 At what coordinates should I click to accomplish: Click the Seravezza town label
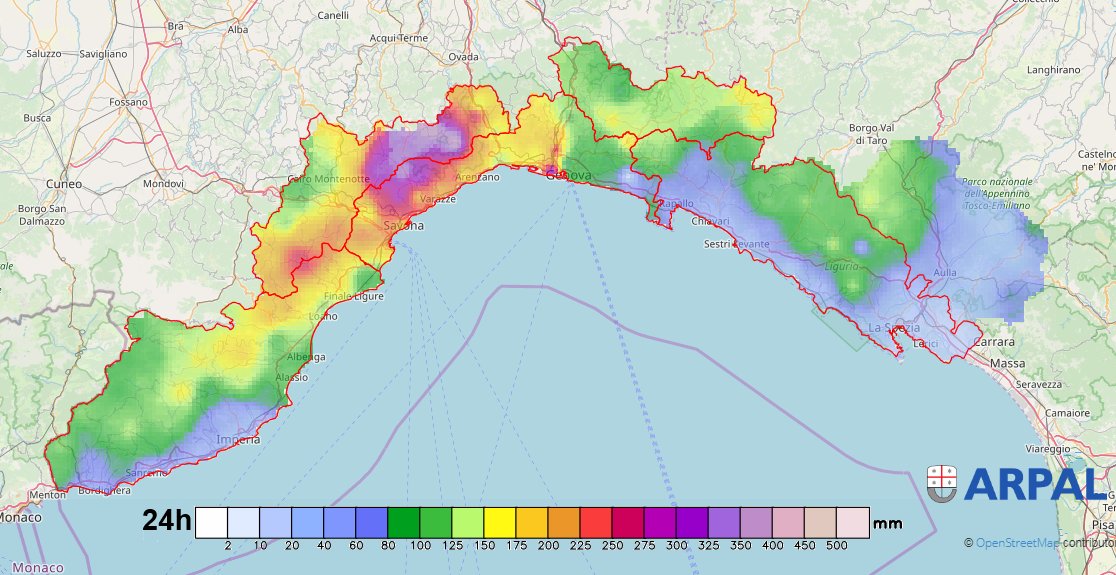pos(1038,384)
